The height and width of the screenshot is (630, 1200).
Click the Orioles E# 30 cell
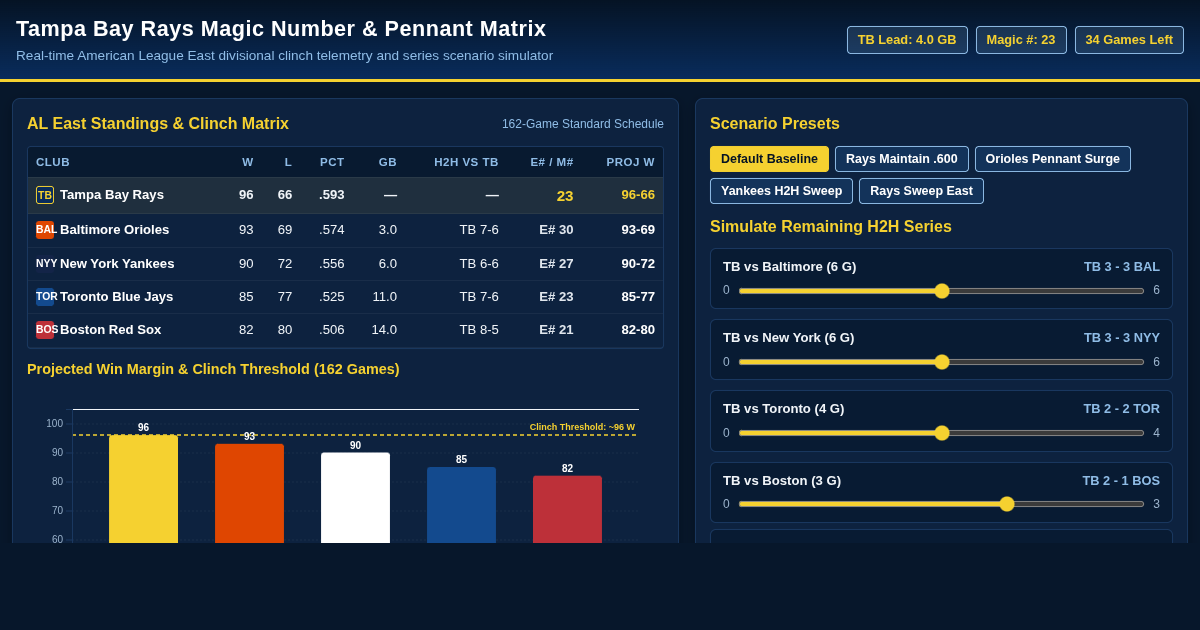556,230
